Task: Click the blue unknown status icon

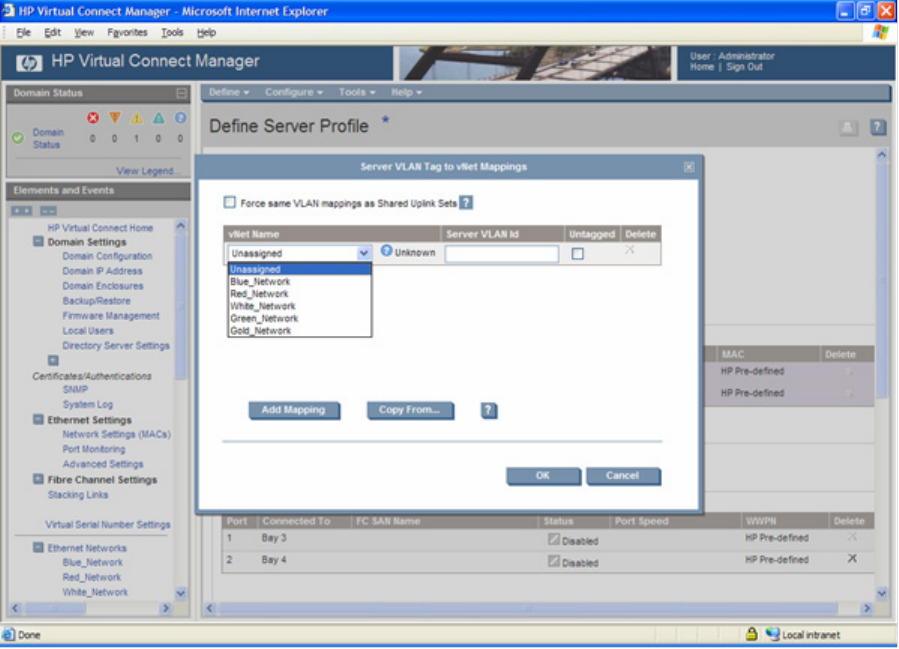Action: pyautogui.click(x=180, y=118)
